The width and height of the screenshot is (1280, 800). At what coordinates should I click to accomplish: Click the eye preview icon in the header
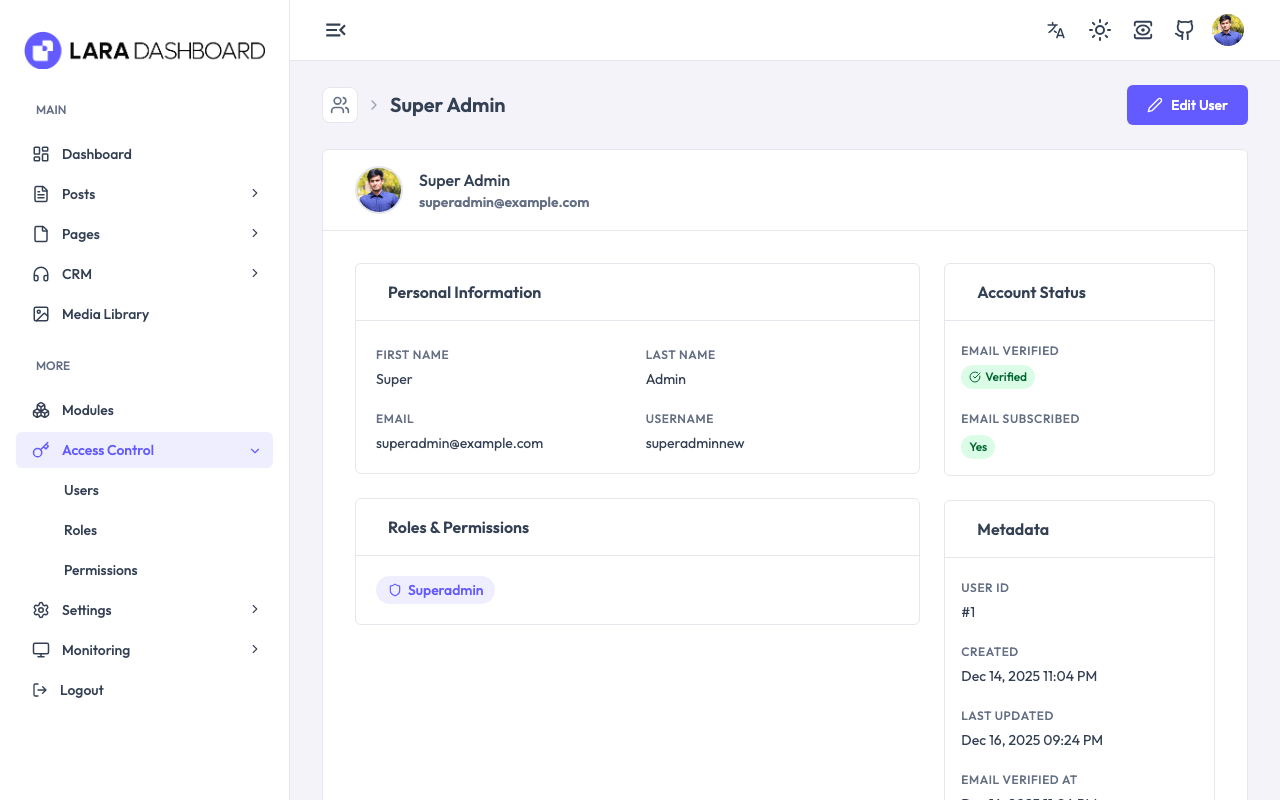pyautogui.click(x=1143, y=30)
